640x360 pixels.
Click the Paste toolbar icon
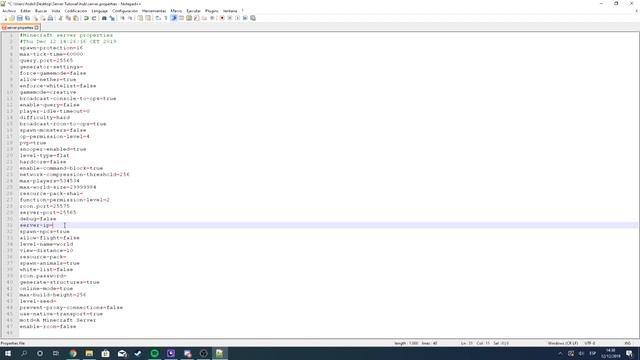(x=76, y=18)
